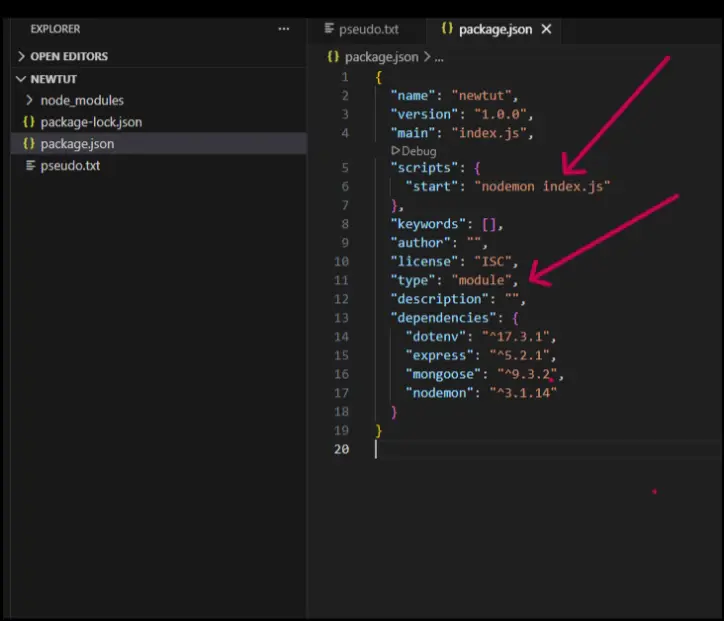The width and height of the screenshot is (724, 621).
Task: Click the "nodemon" dependency key on line 17
Action: pyautogui.click(x=440, y=393)
